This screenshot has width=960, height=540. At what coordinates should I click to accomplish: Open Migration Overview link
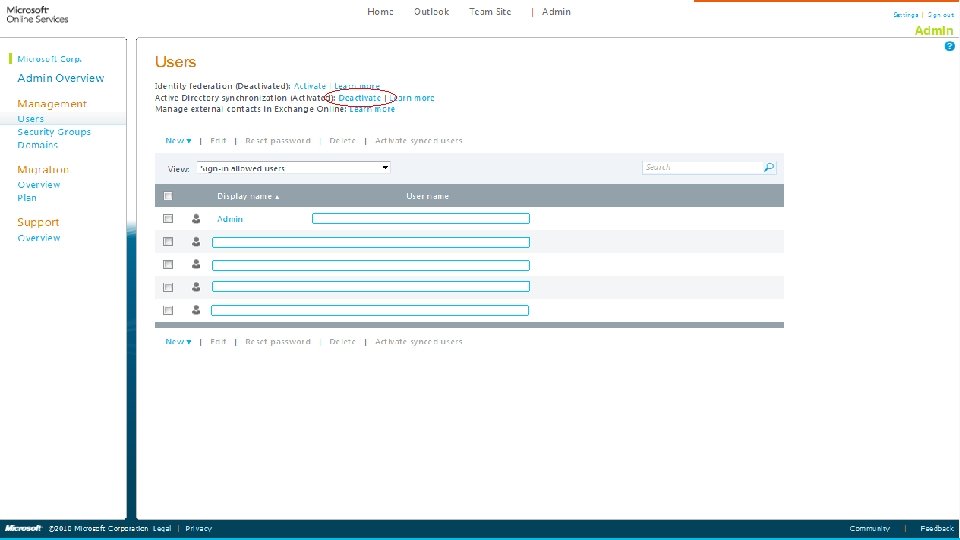coord(39,185)
